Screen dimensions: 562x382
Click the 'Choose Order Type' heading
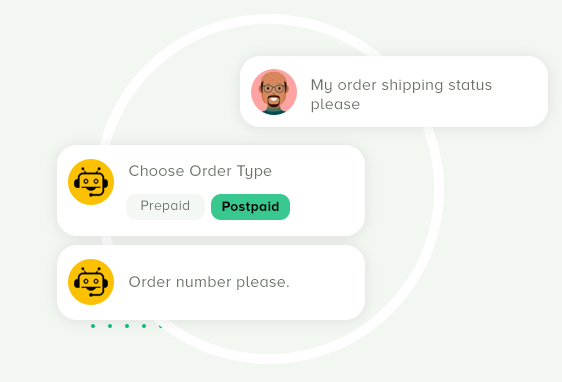[x=200, y=171]
